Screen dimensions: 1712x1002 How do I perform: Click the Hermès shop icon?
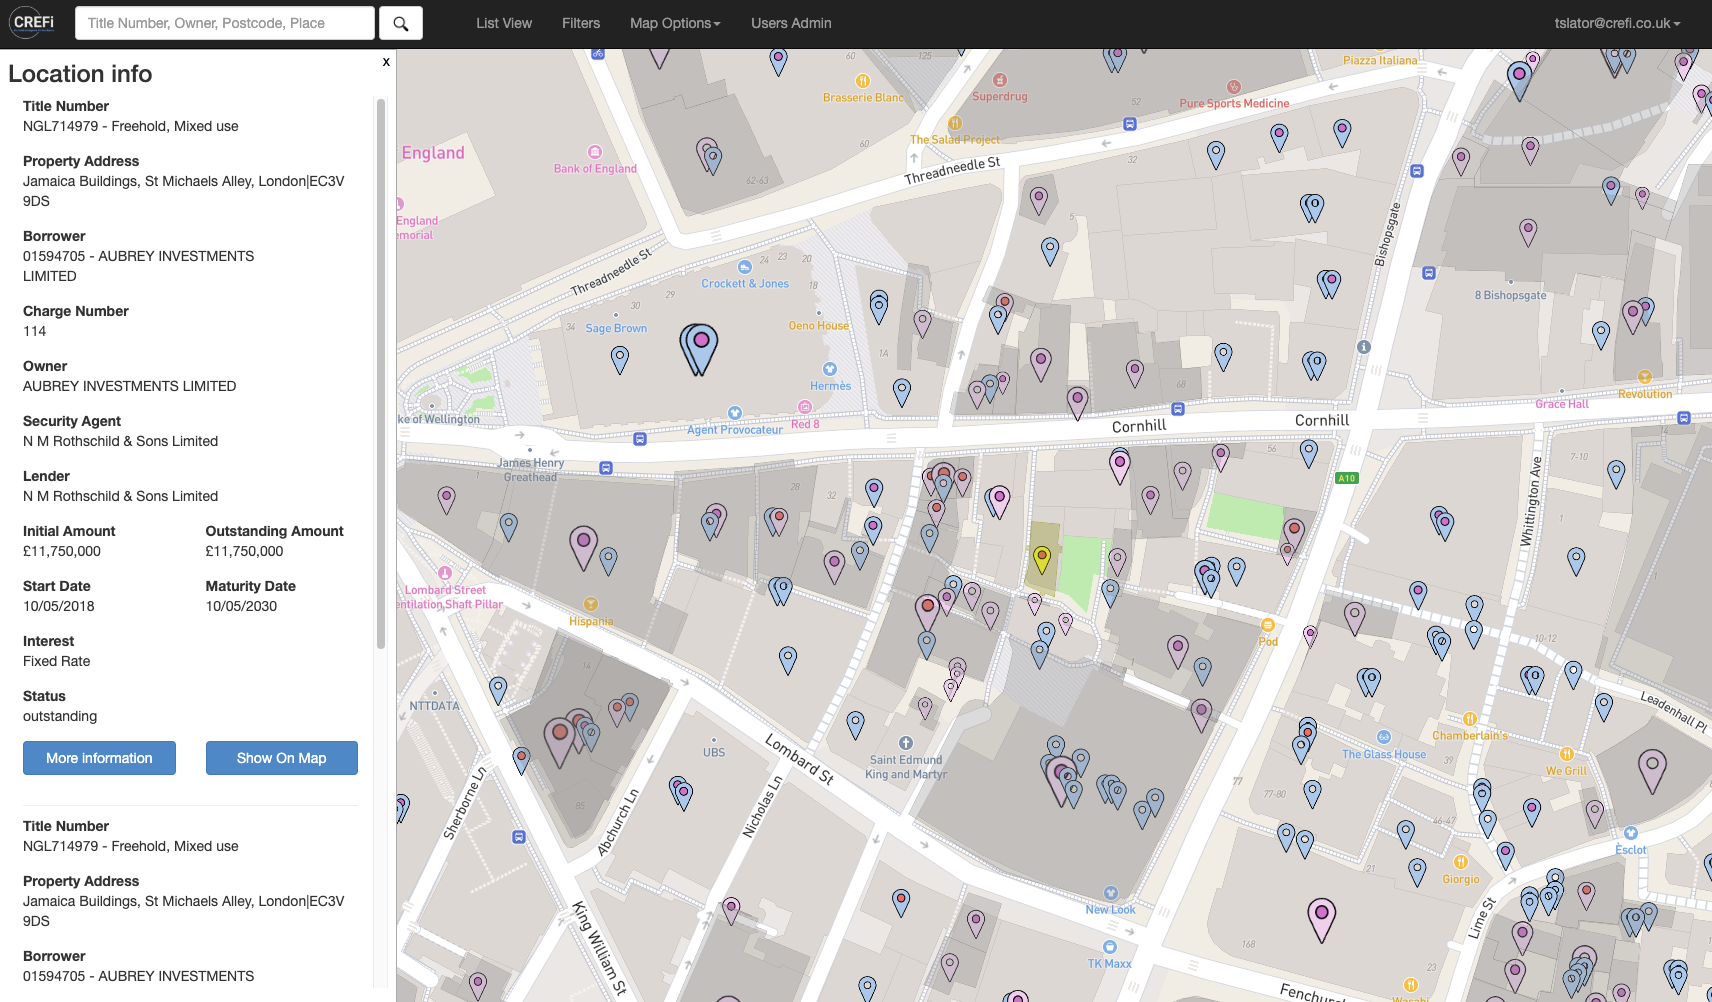point(829,369)
